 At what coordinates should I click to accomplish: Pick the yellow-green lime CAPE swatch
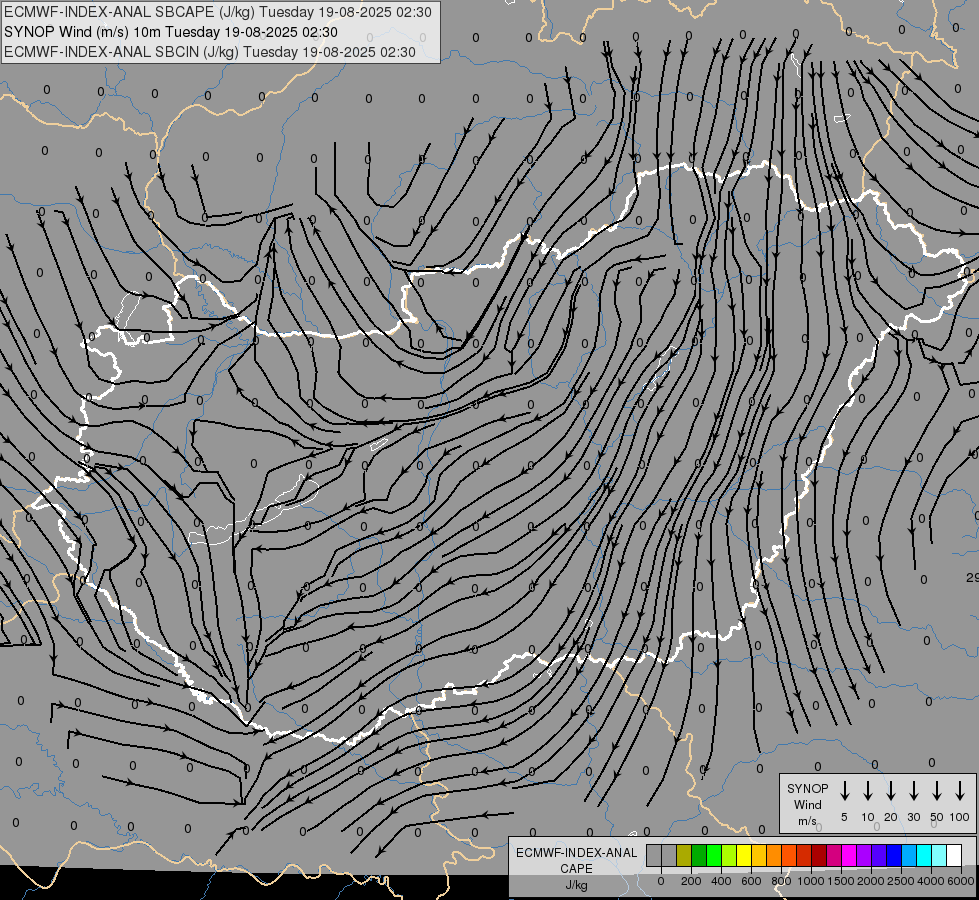[729, 856]
